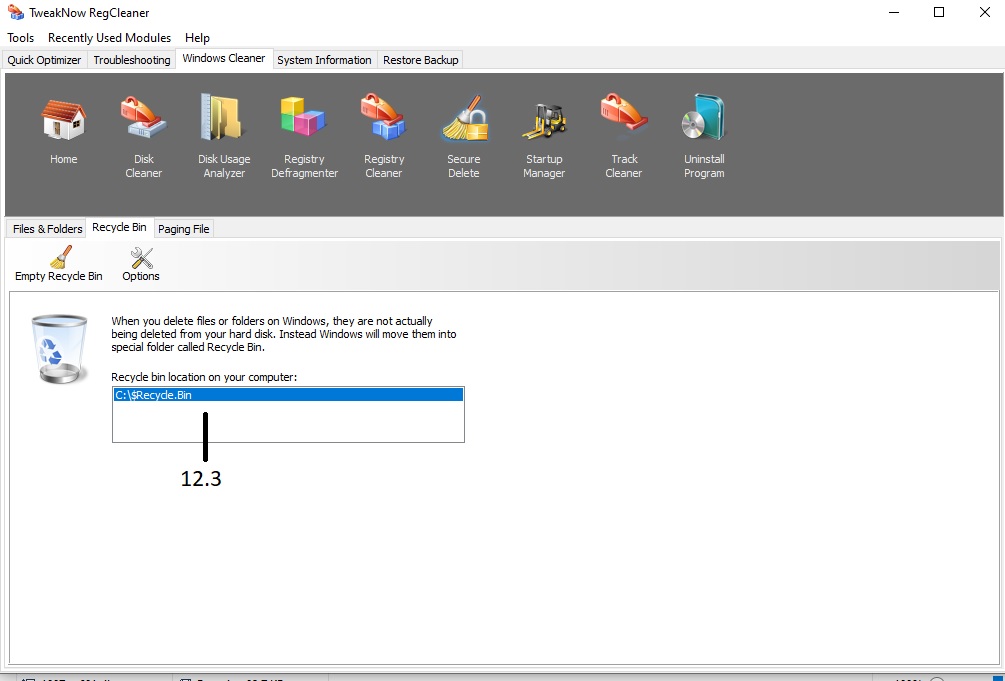Open the Disk Usage Analyzer
The height and width of the screenshot is (681, 1005).
(x=221, y=117)
